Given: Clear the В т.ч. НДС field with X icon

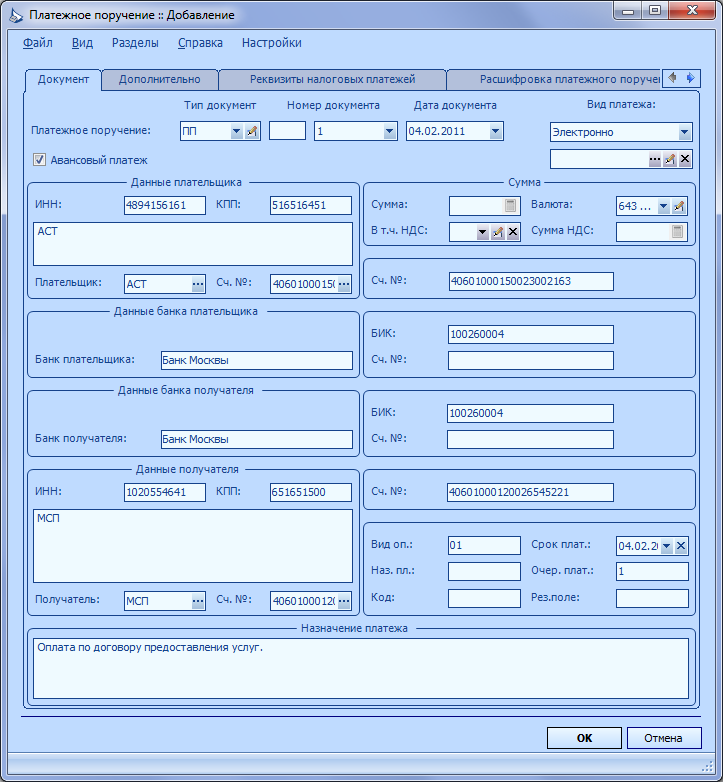Looking at the screenshot, I should pos(513,232).
